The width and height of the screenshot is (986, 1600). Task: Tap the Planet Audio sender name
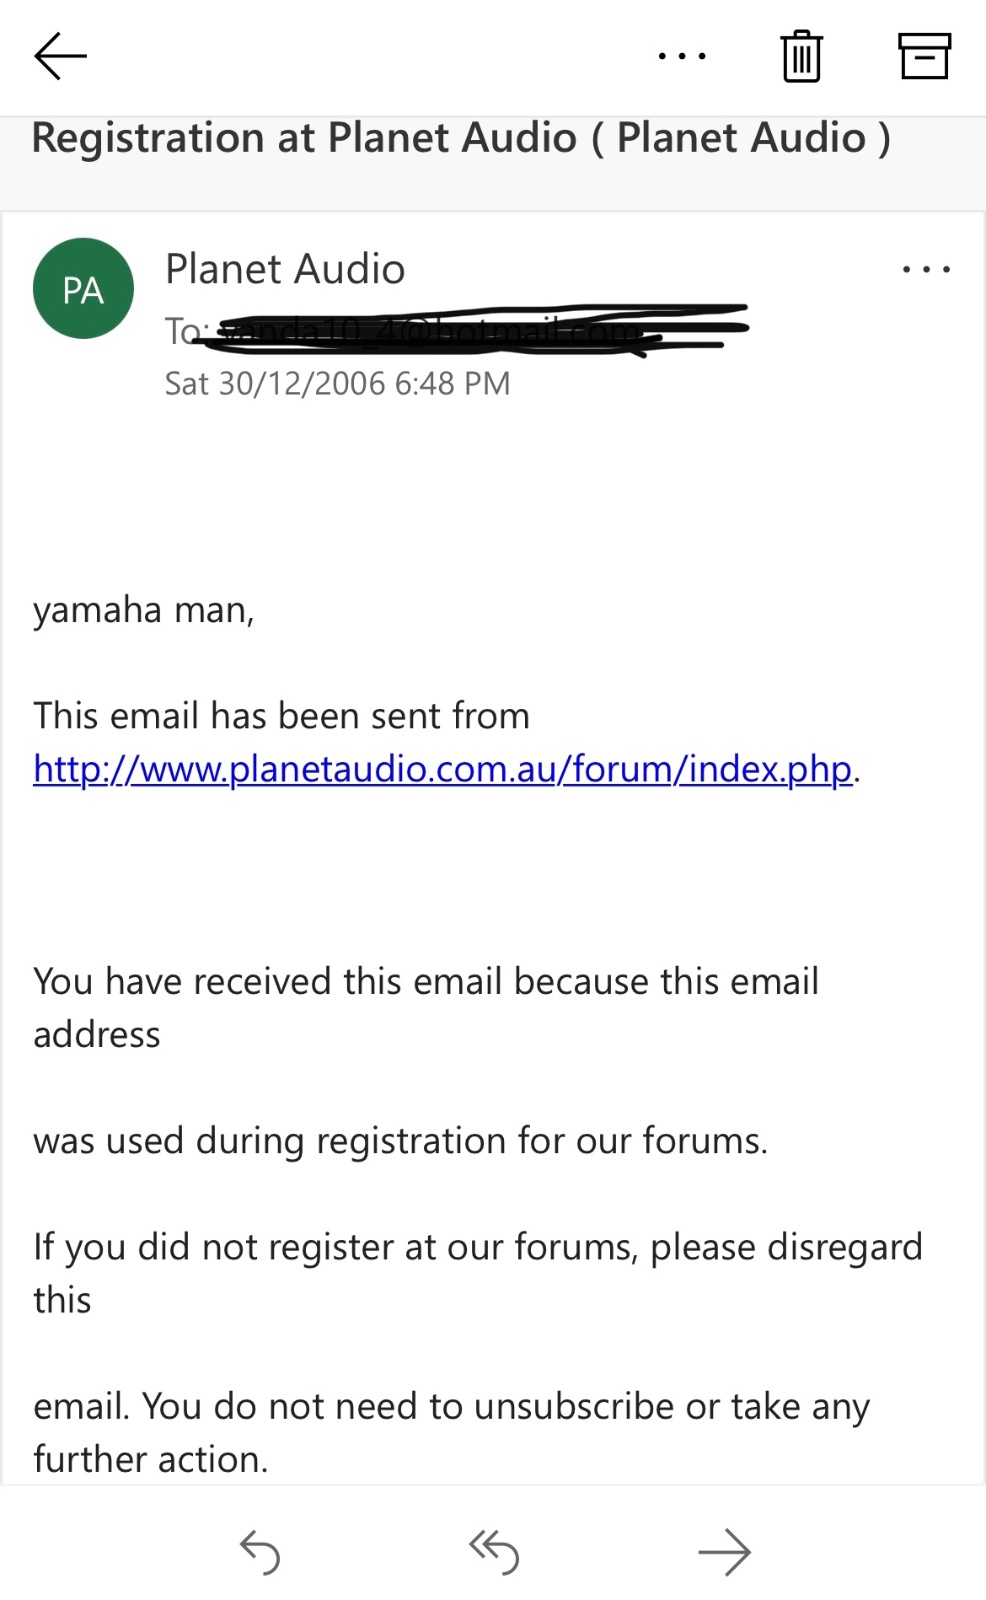pos(285,269)
